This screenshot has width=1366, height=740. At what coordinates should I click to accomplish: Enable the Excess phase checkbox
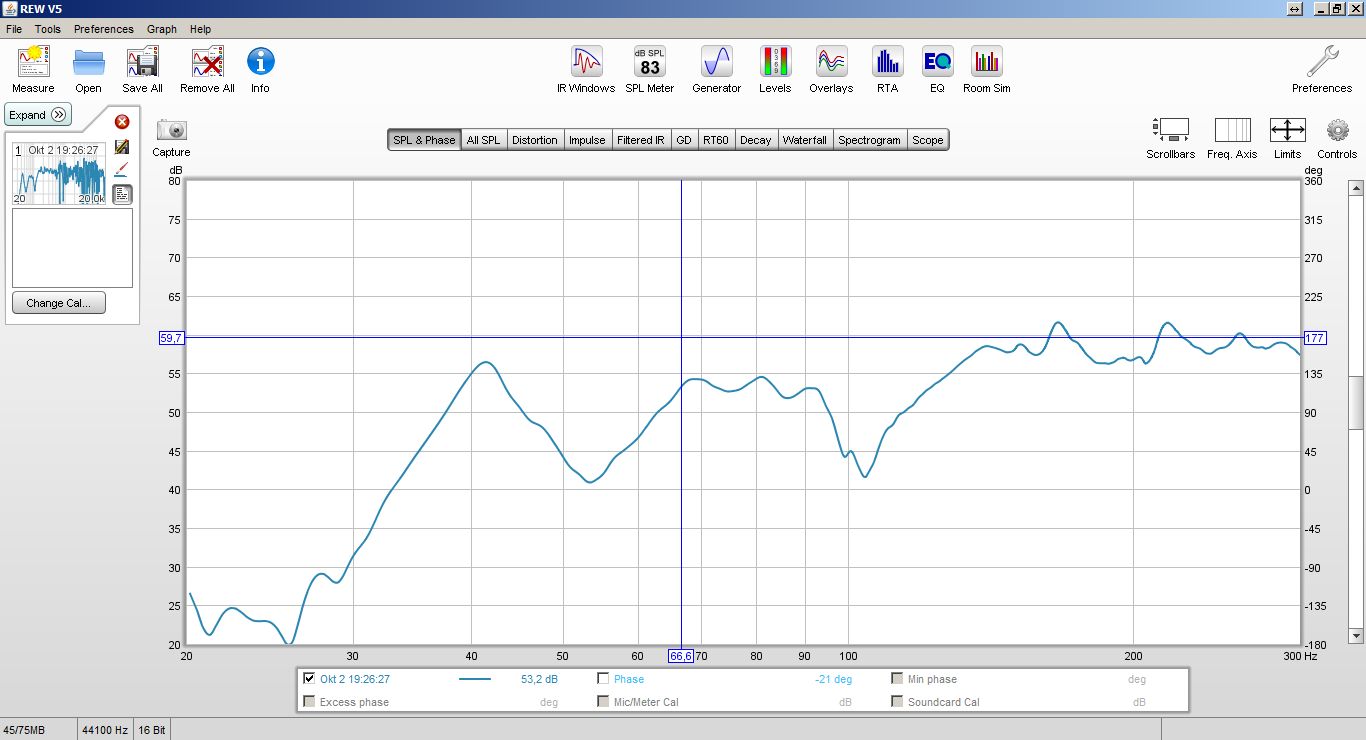pos(309,702)
